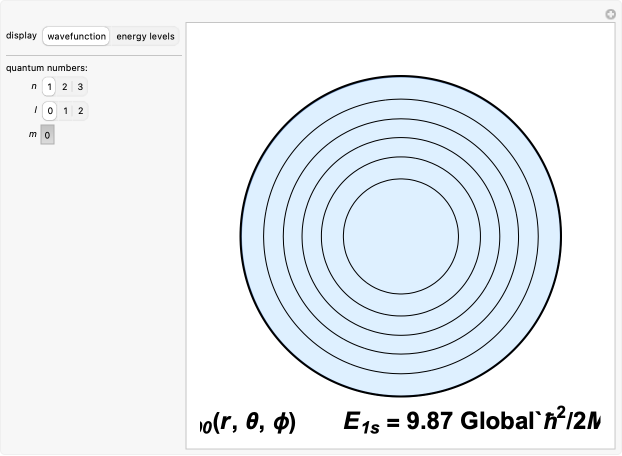Open the plus icon in the top-right corner
Image resolution: width=622 pixels, height=456 pixels.
610,14
